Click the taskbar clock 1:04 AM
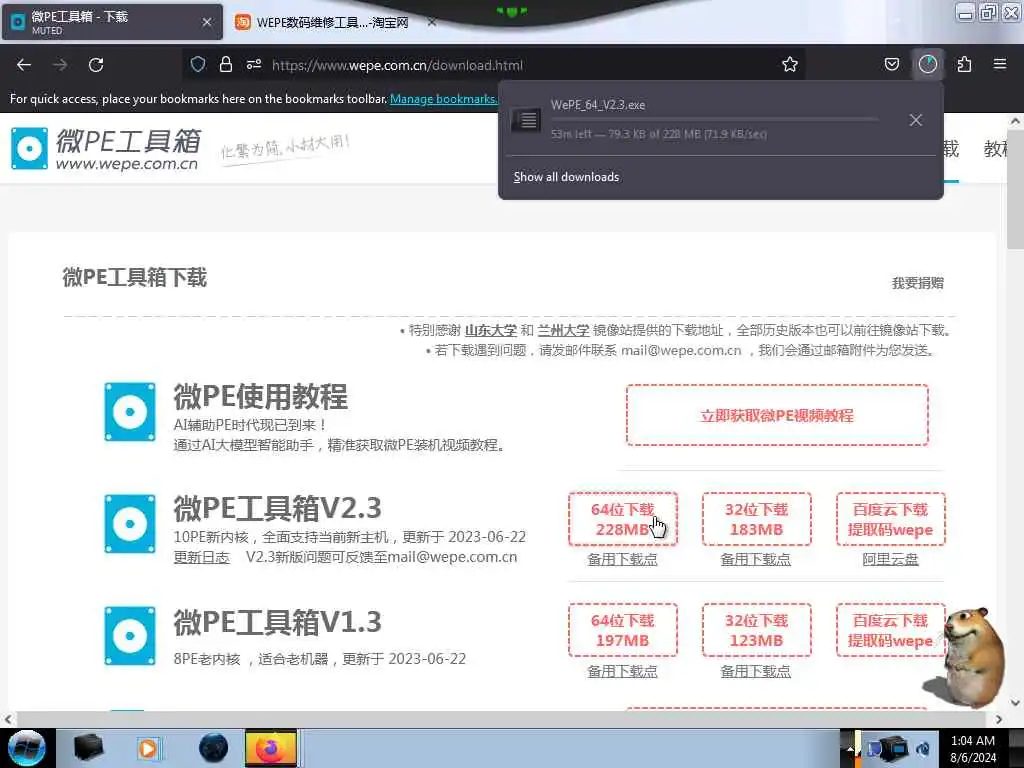Viewport: 1024px width, 768px height. 973,741
